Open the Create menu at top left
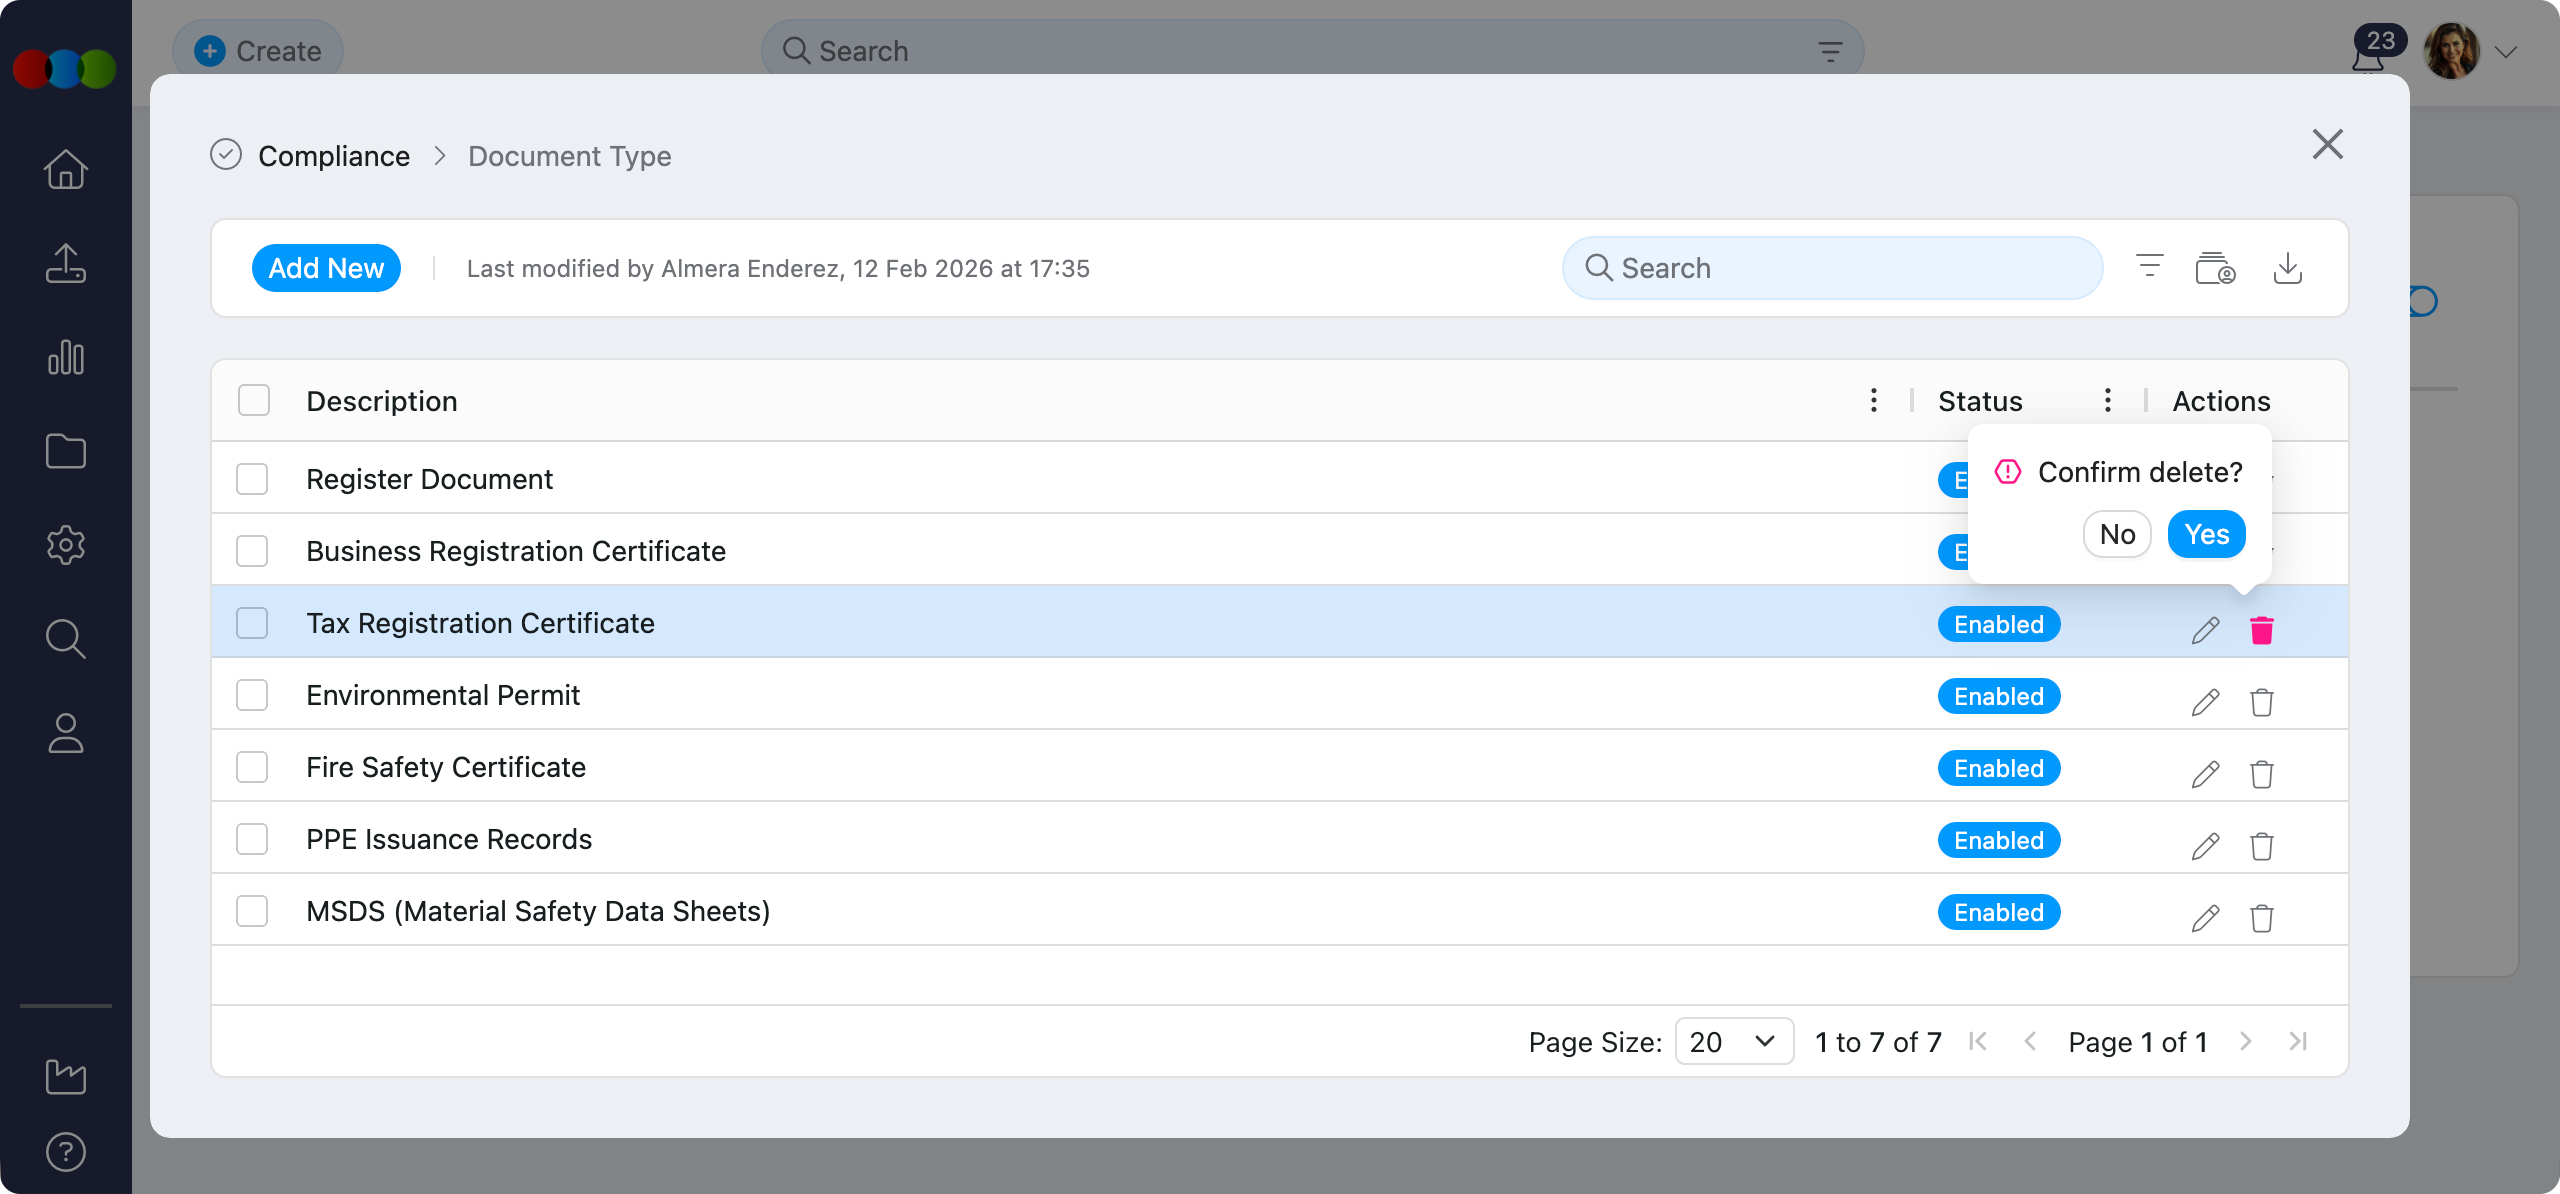This screenshot has height=1194, width=2560. (257, 49)
